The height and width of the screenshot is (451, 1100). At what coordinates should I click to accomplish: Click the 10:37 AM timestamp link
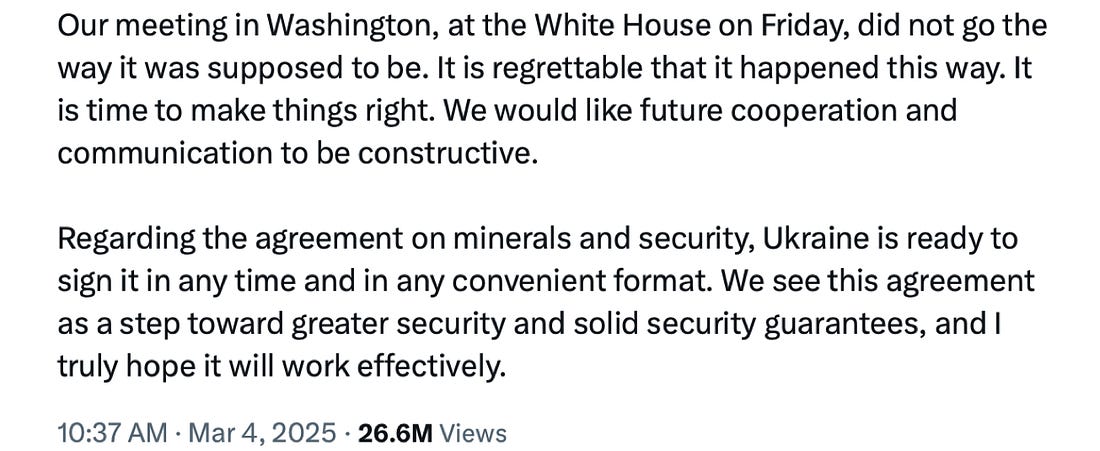point(113,433)
